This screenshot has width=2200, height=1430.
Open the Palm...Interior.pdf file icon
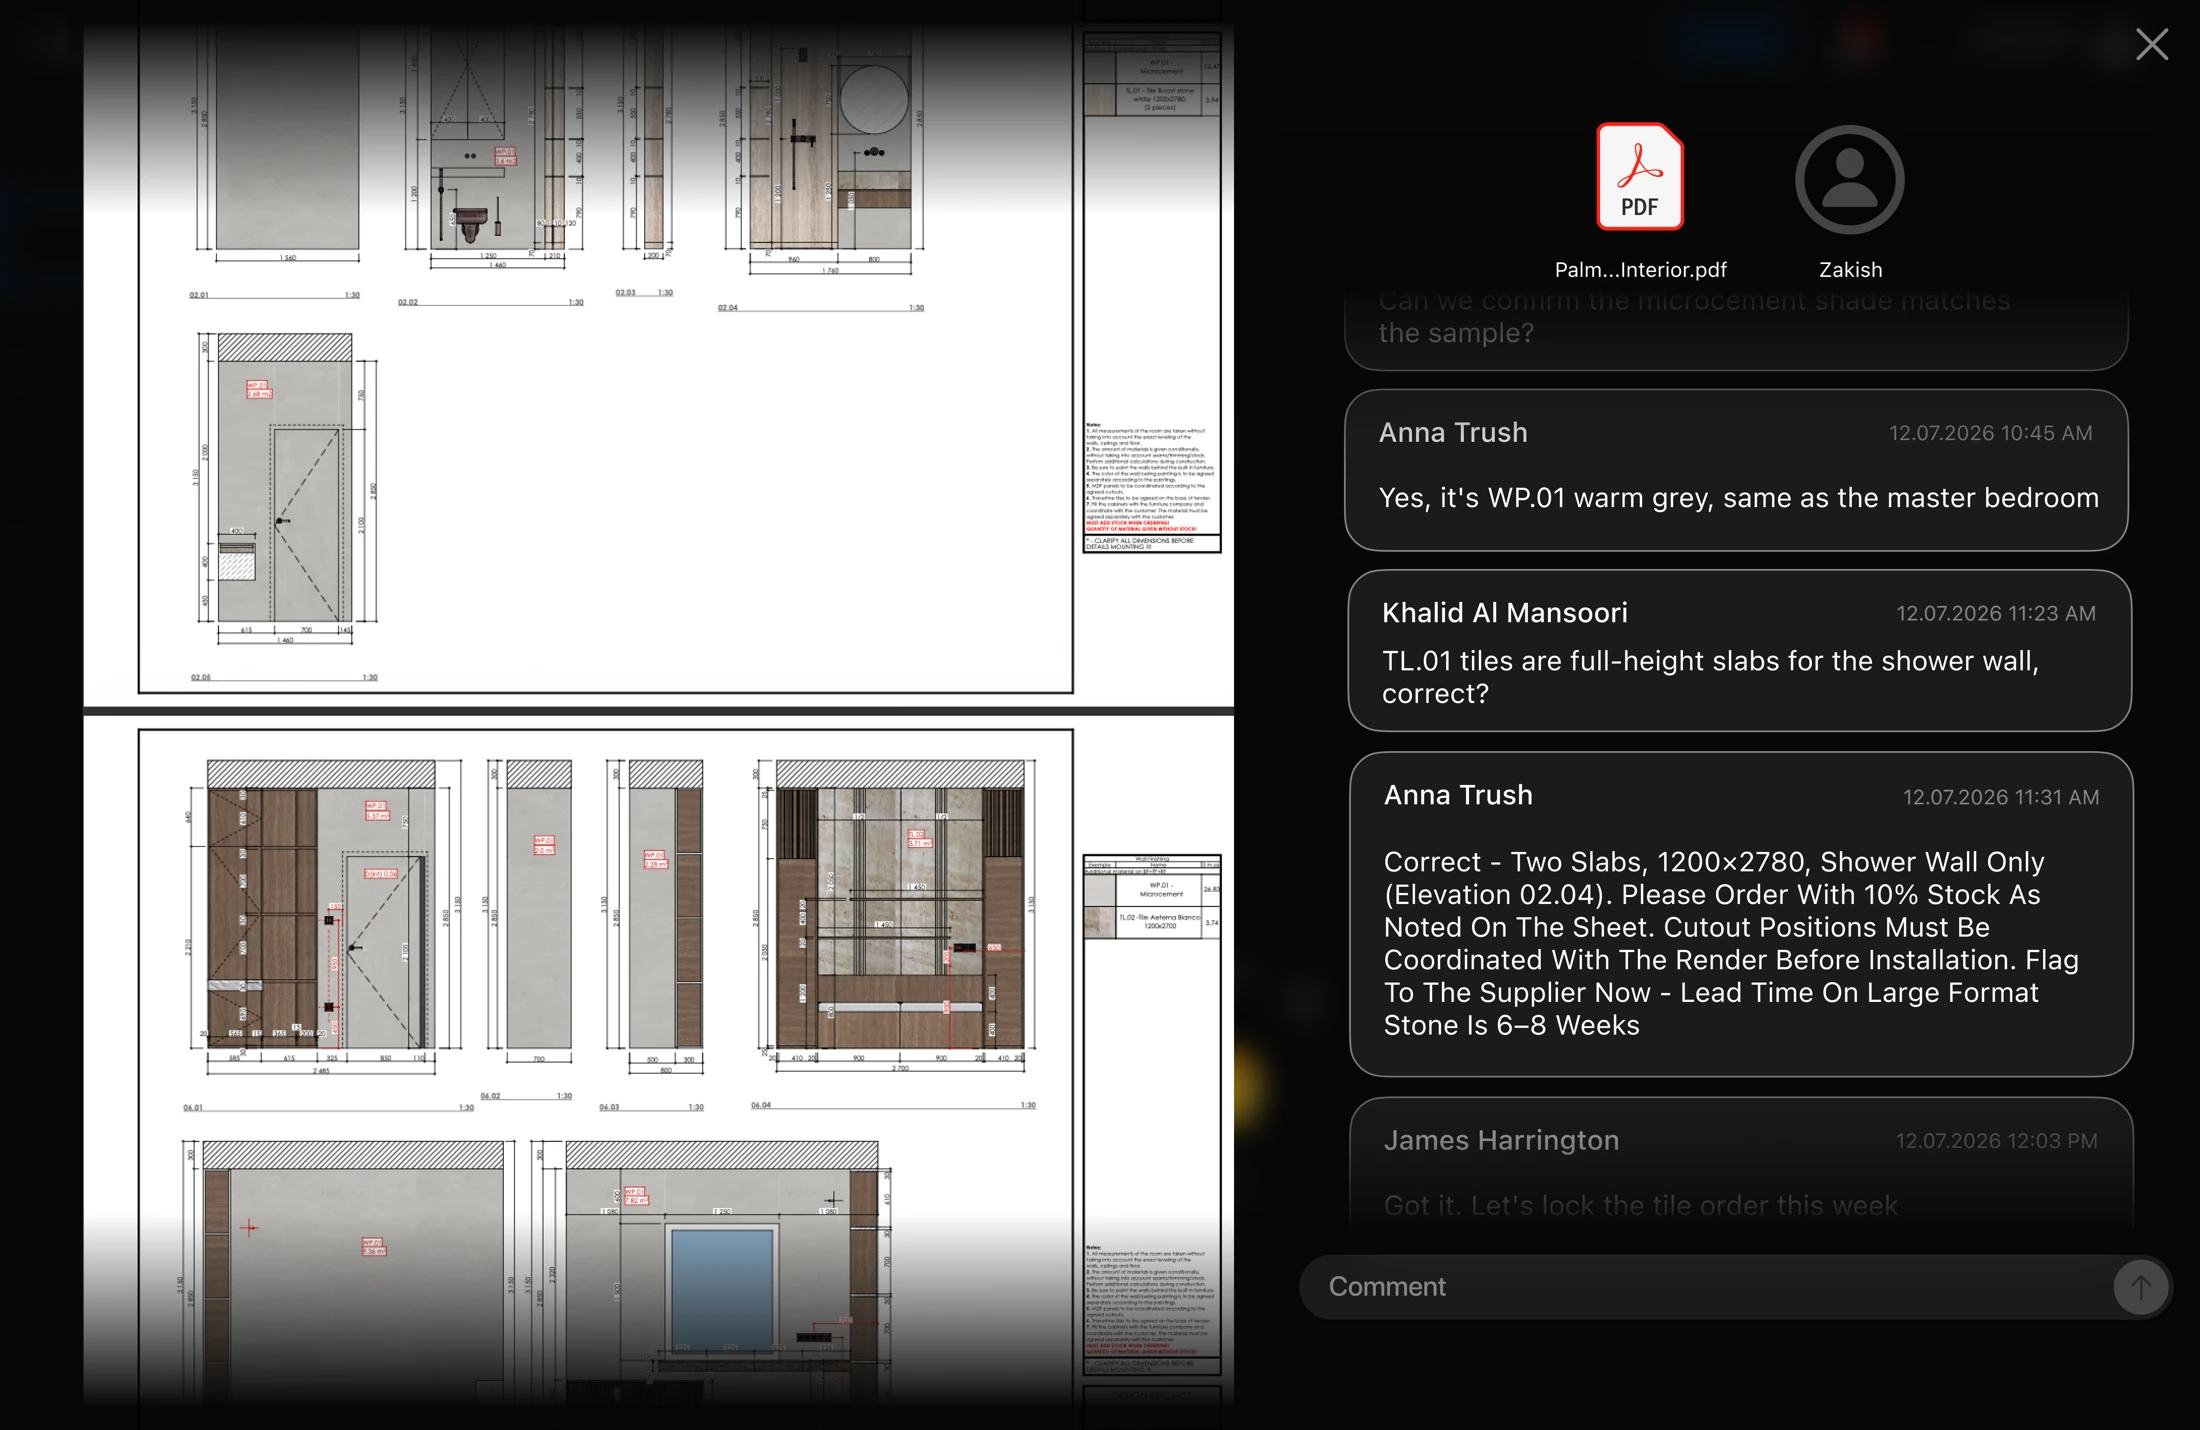coord(1640,177)
